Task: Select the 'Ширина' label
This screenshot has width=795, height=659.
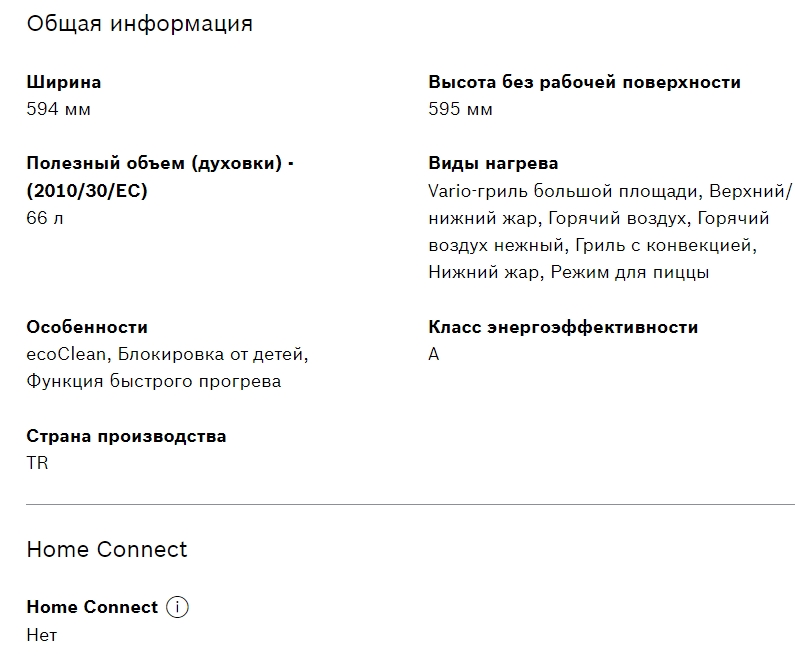Action: point(64,82)
